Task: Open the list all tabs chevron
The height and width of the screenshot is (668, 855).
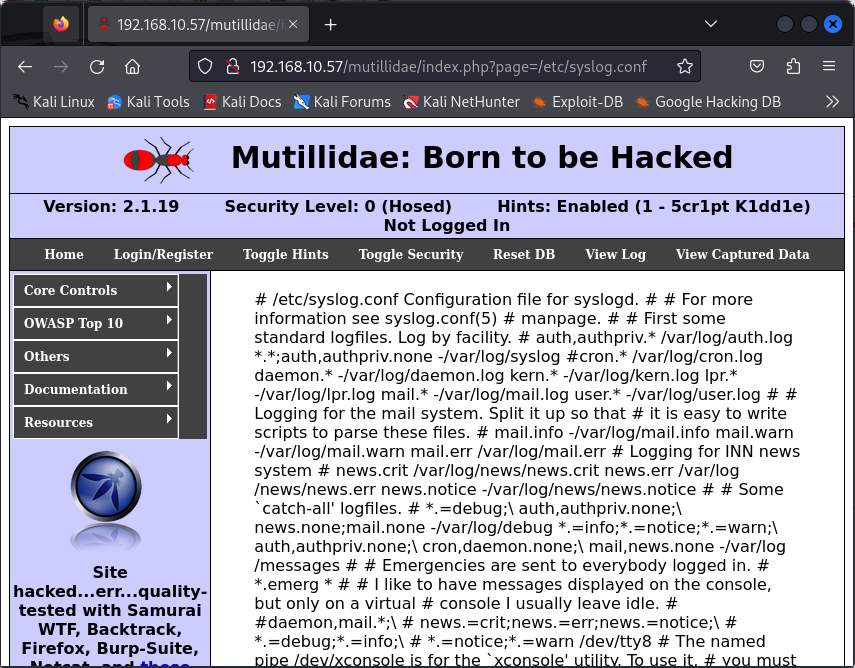Action: click(x=711, y=24)
